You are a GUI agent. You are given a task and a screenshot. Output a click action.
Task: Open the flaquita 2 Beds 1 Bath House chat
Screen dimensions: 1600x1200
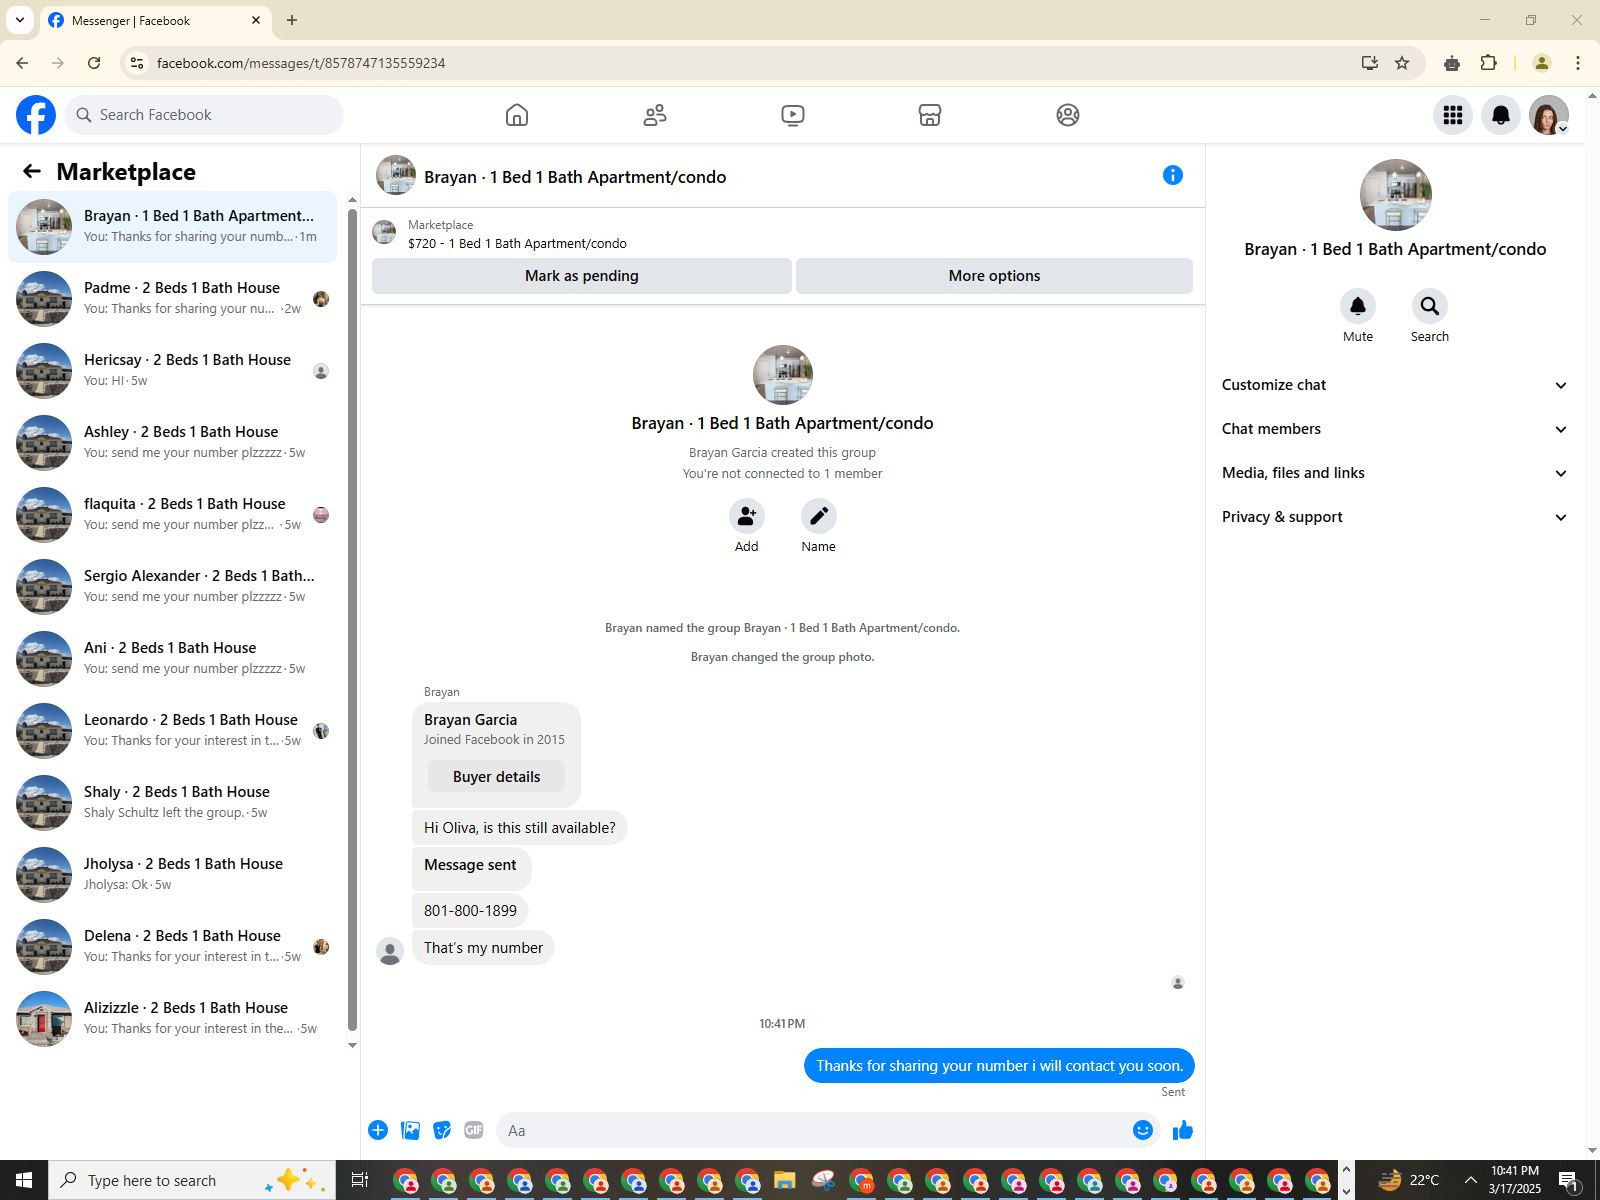[173, 514]
